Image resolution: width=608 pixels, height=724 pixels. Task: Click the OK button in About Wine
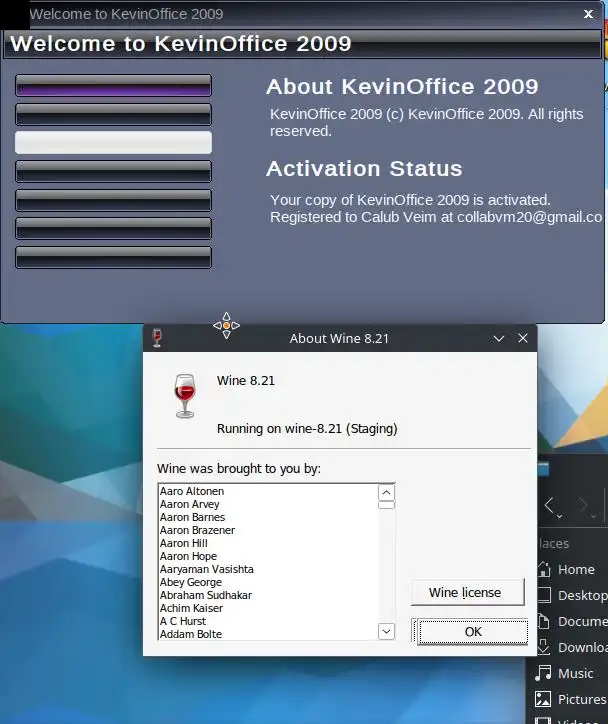473,632
